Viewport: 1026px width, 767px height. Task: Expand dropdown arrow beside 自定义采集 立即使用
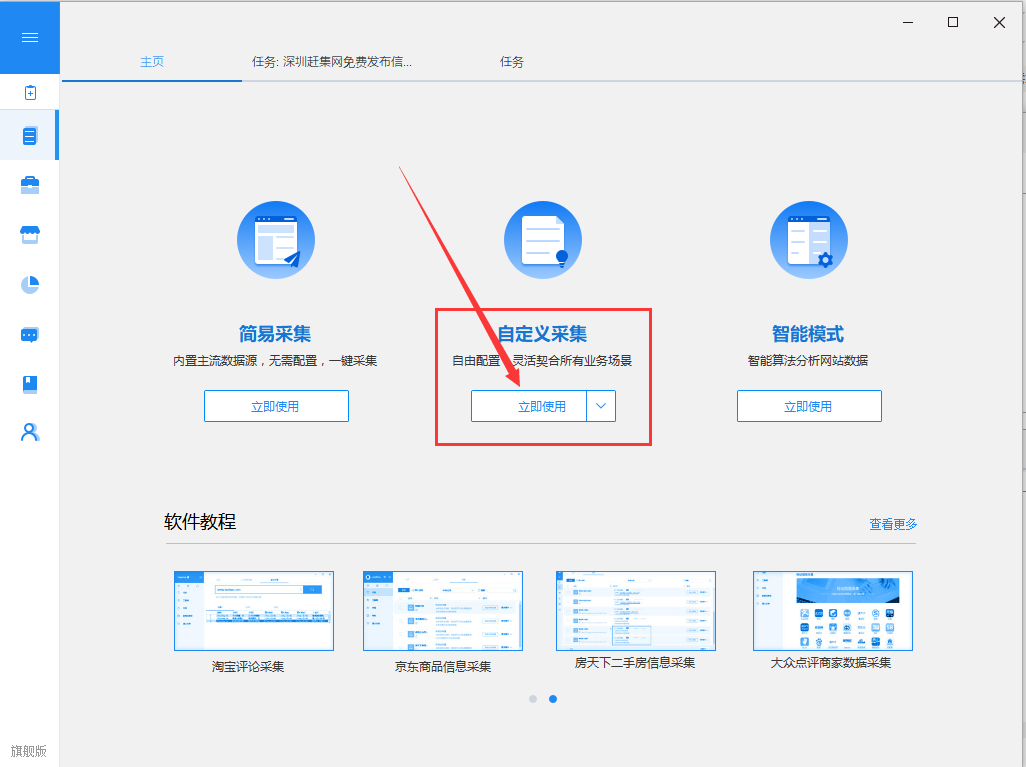(x=601, y=406)
